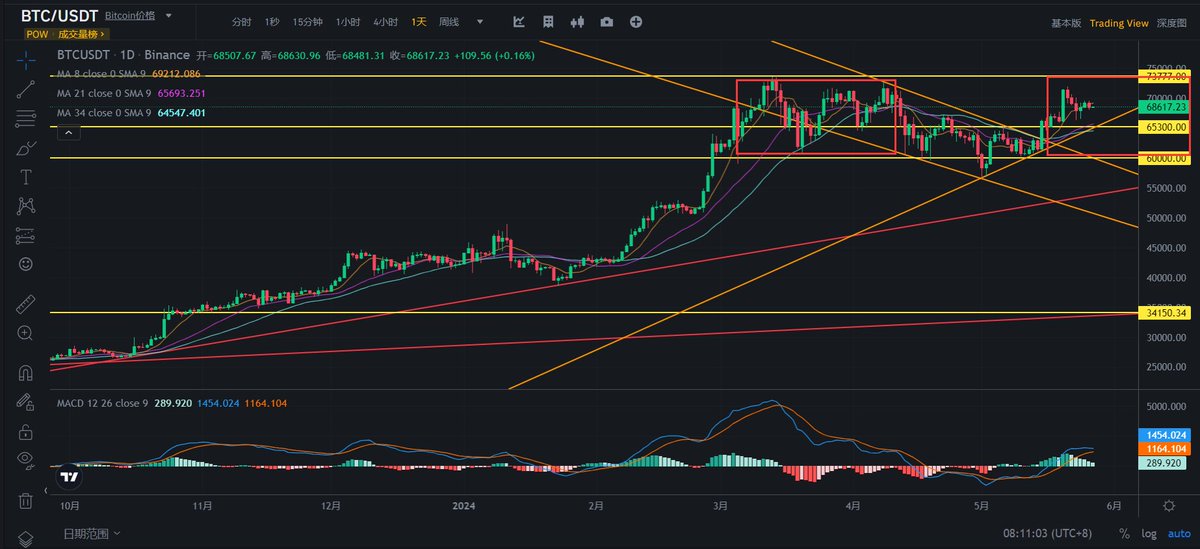This screenshot has width=1200, height=549.
Task: Toggle magnet mode for drawings
Action: pos(26,373)
